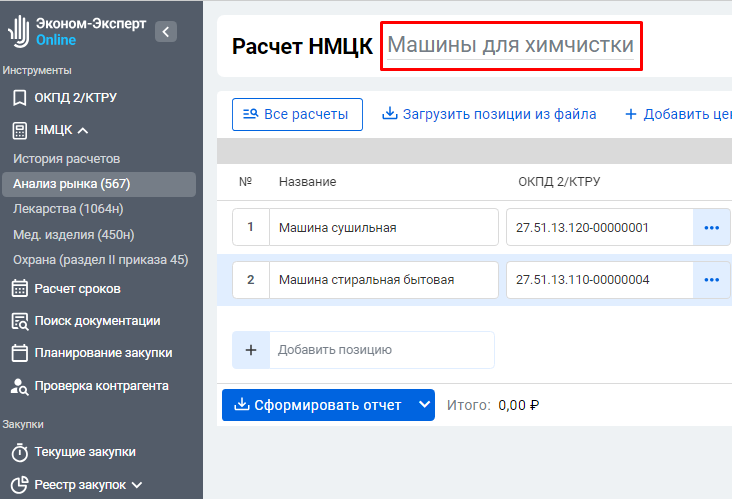Click the Текущие закупки stopwatch icon
732x499 pixels.
[x=20, y=452]
